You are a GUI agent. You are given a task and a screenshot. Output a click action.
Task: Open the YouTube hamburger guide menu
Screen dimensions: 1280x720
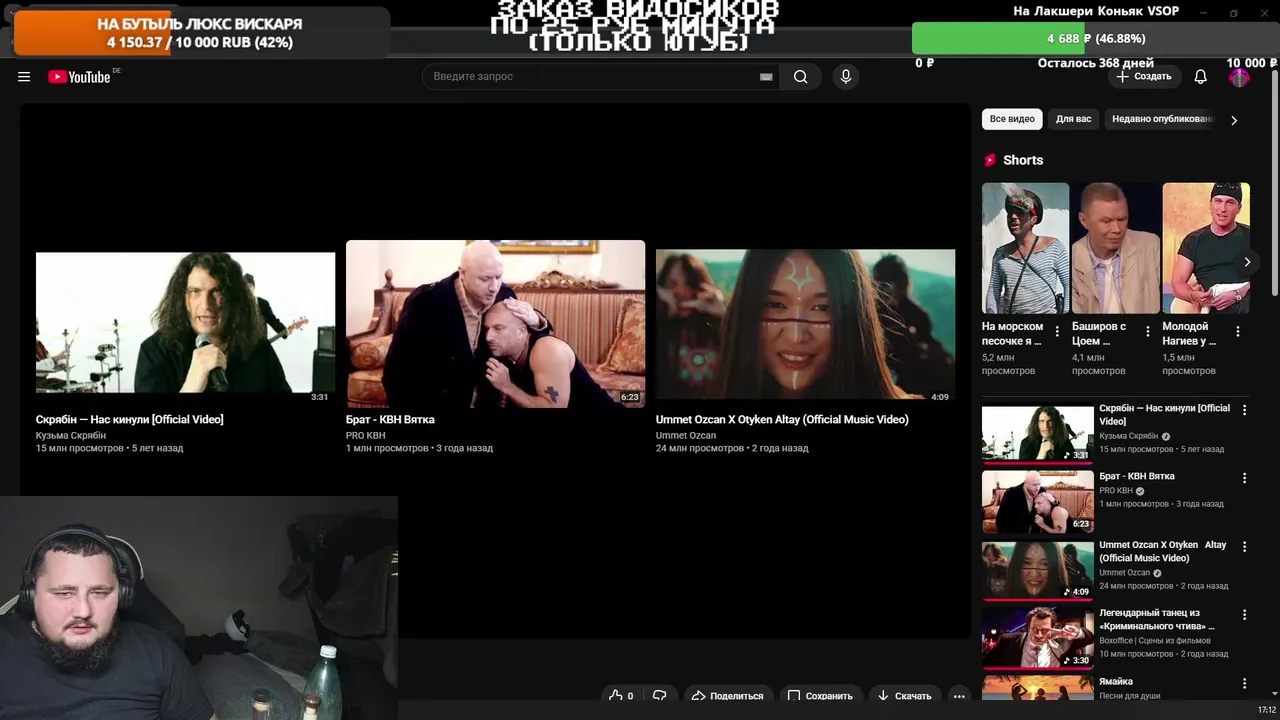24,77
